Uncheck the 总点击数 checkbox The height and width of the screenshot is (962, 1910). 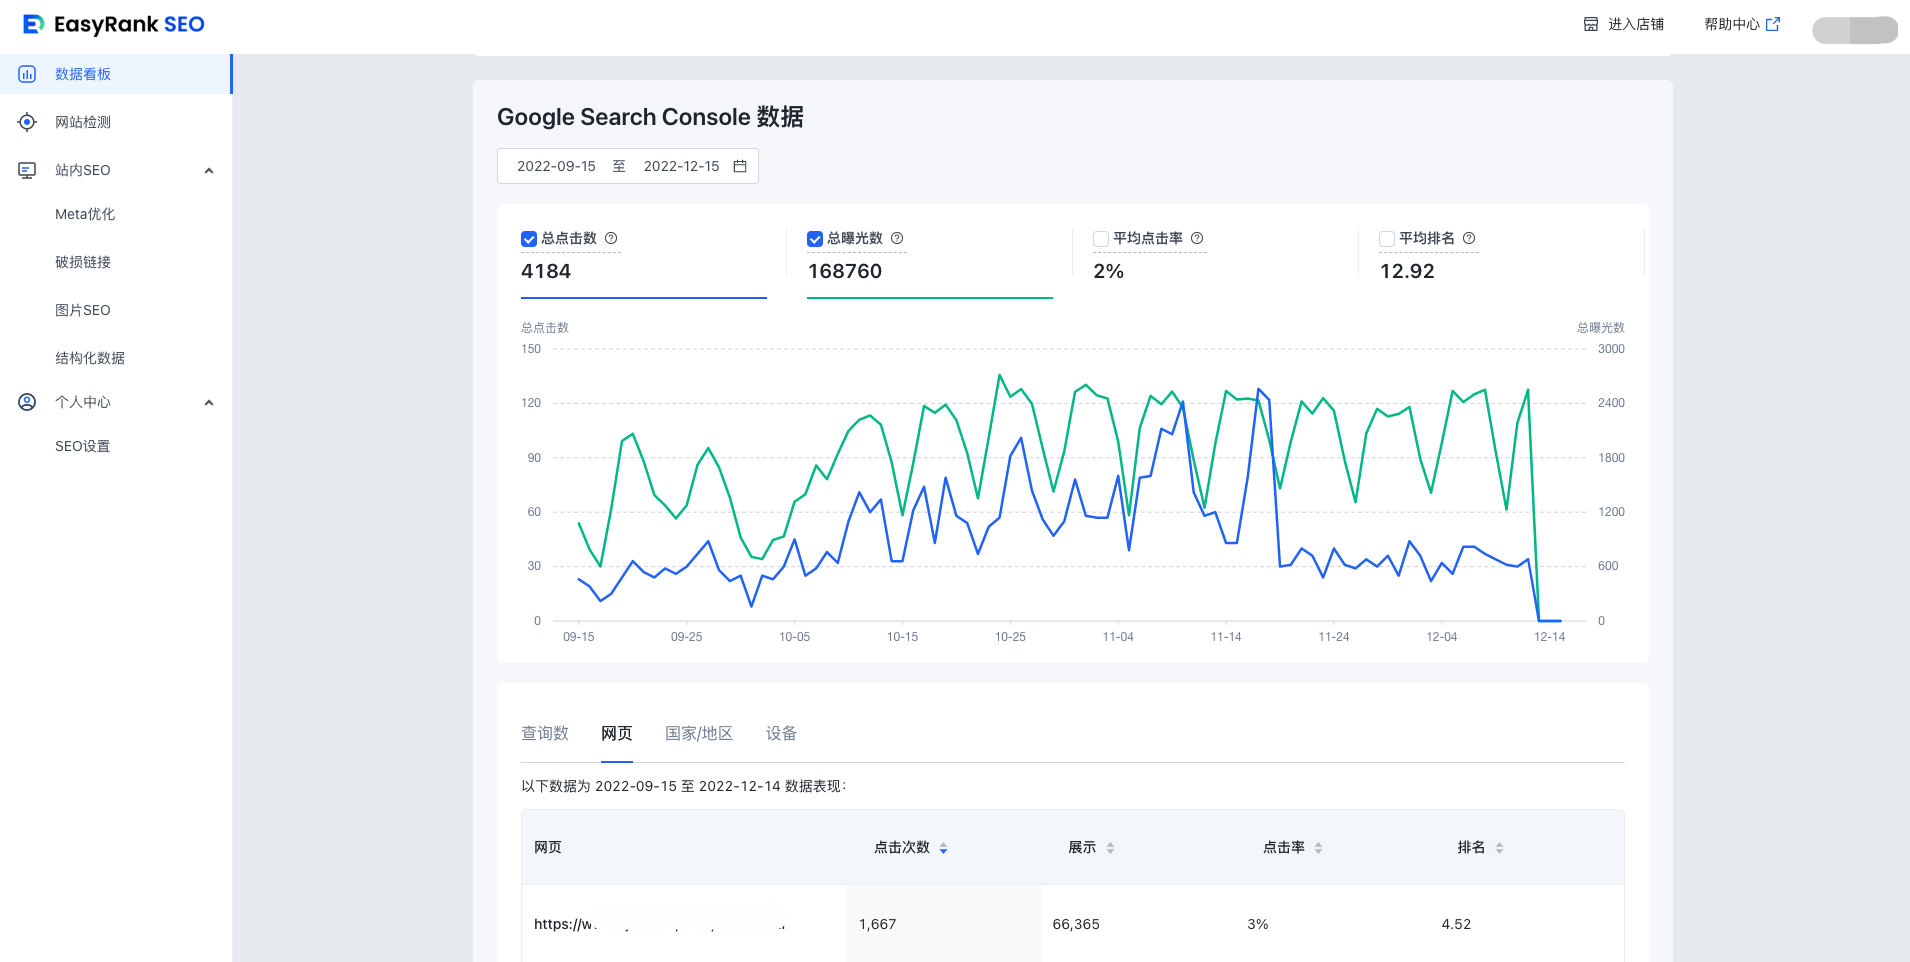529,239
